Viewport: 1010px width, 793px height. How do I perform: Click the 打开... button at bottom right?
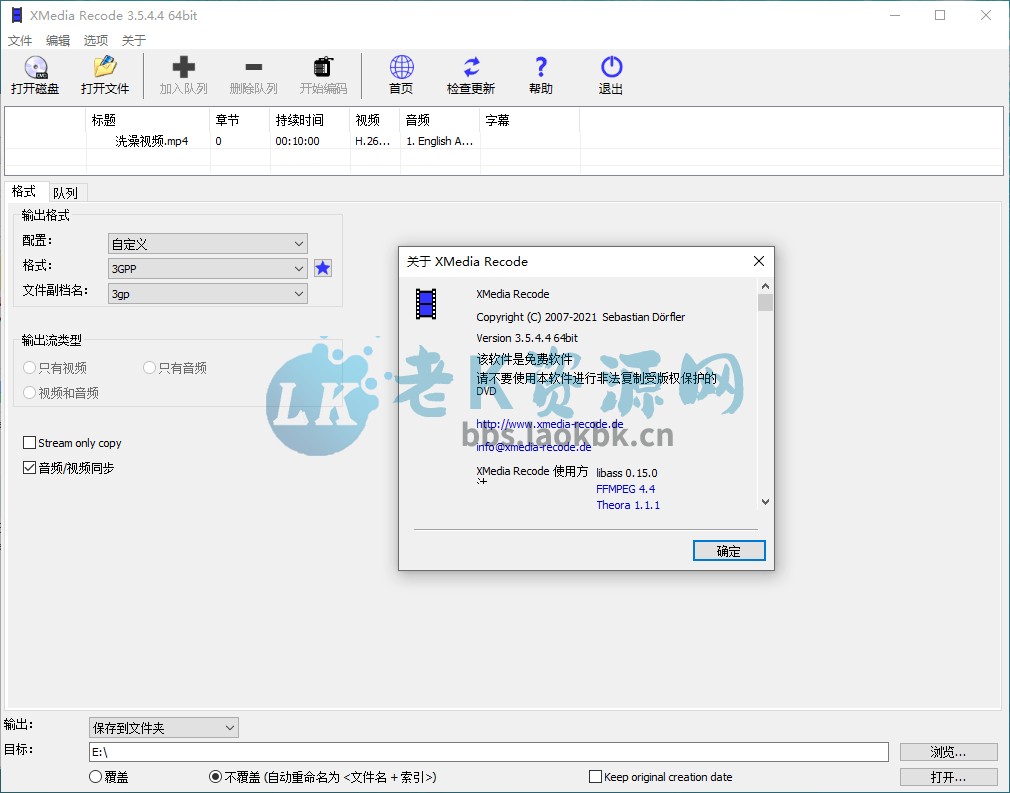pyautogui.click(x=948, y=777)
